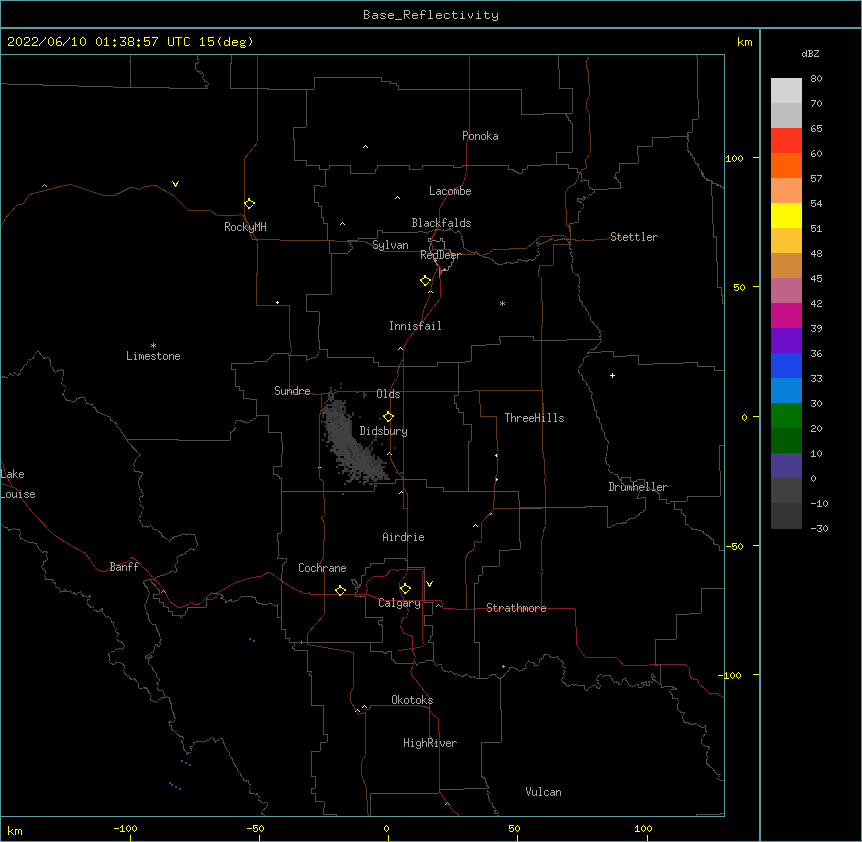This screenshot has height=842, width=862.
Task: Click the Limestone label
Action: pos(153,356)
